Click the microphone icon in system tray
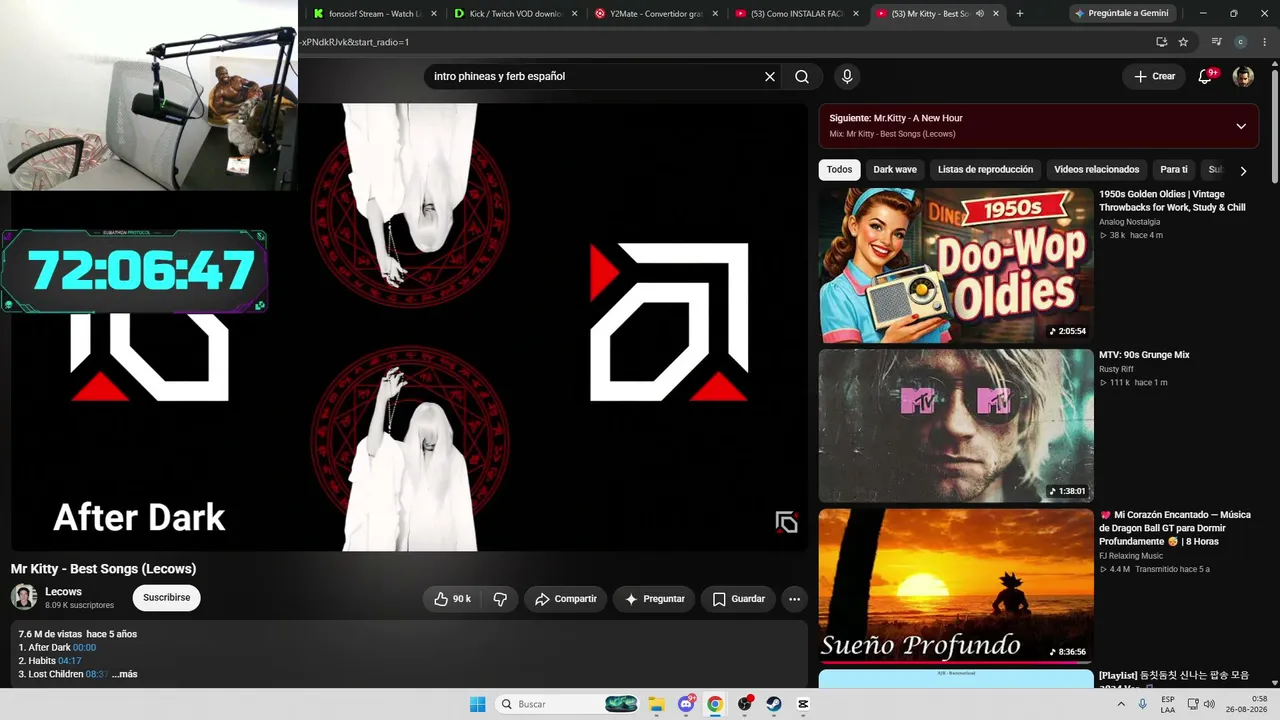 (1143, 704)
